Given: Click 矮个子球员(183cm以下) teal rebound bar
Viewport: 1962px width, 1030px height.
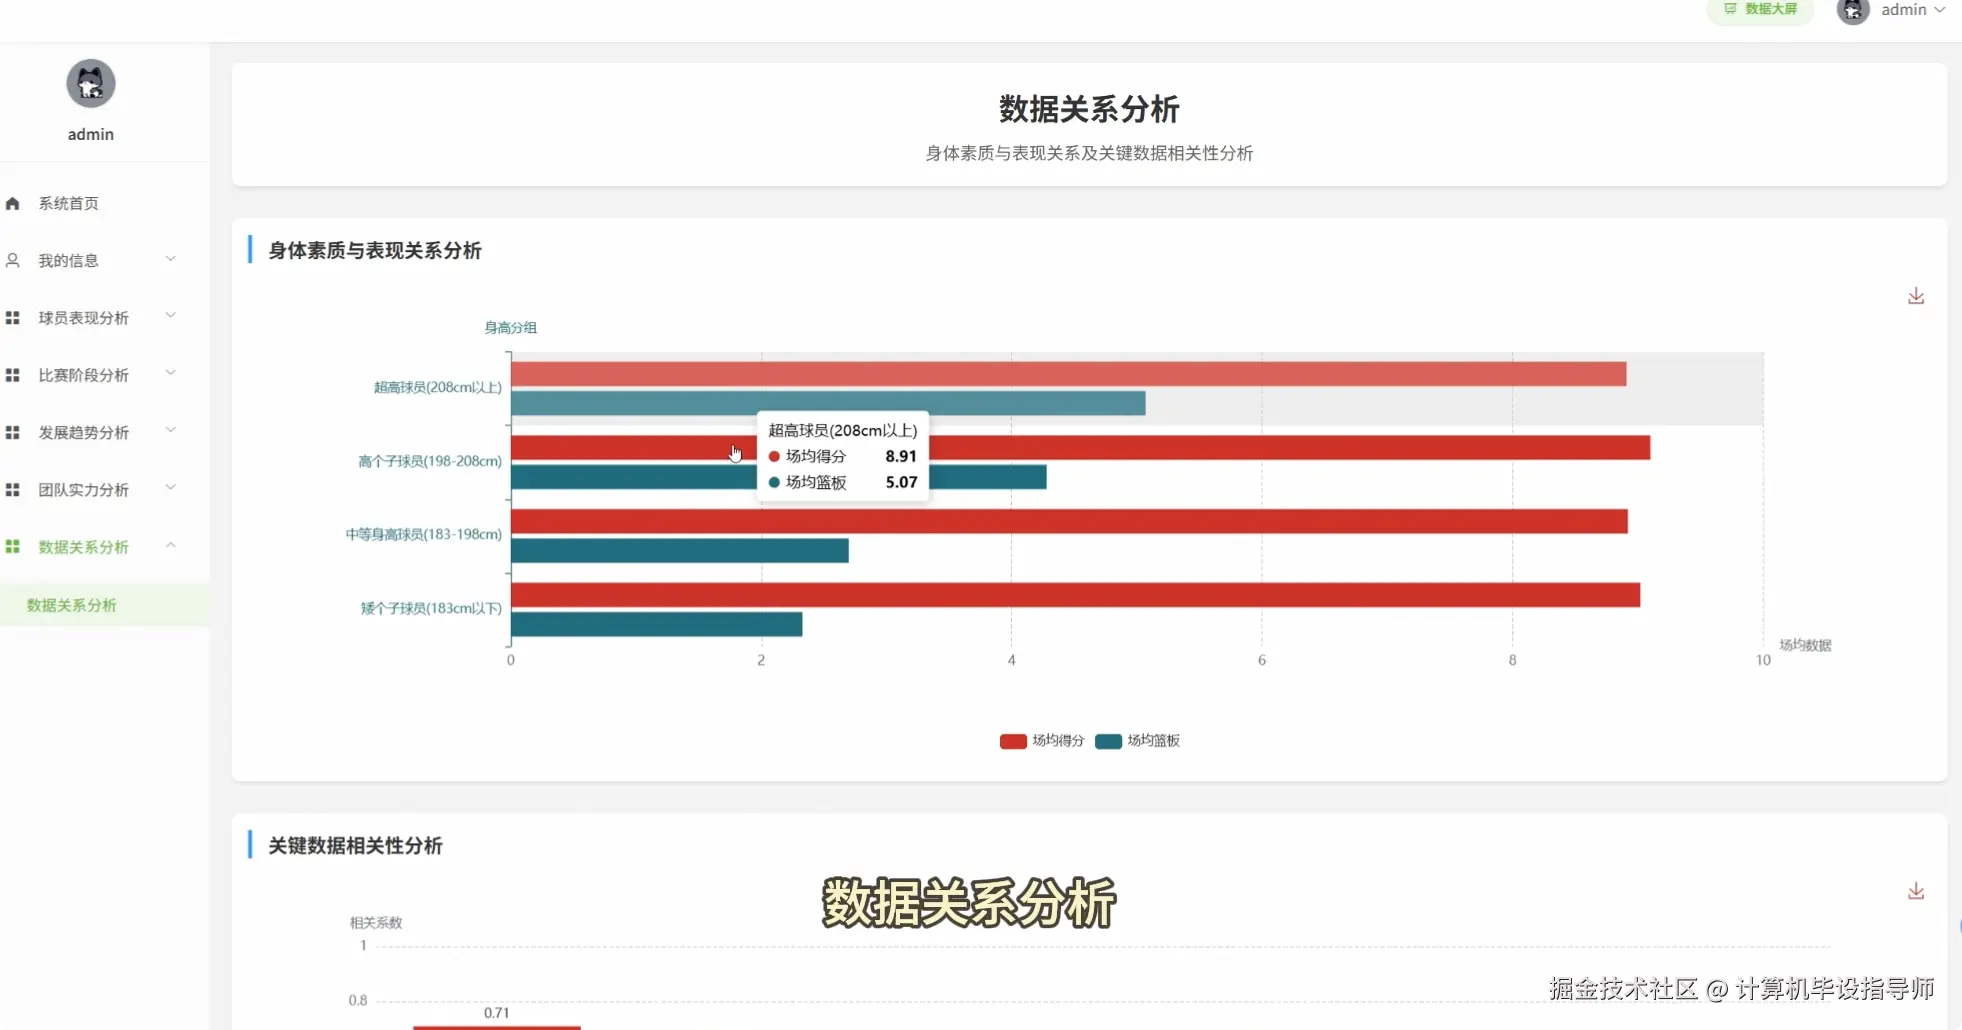Looking at the screenshot, I should 656,624.
